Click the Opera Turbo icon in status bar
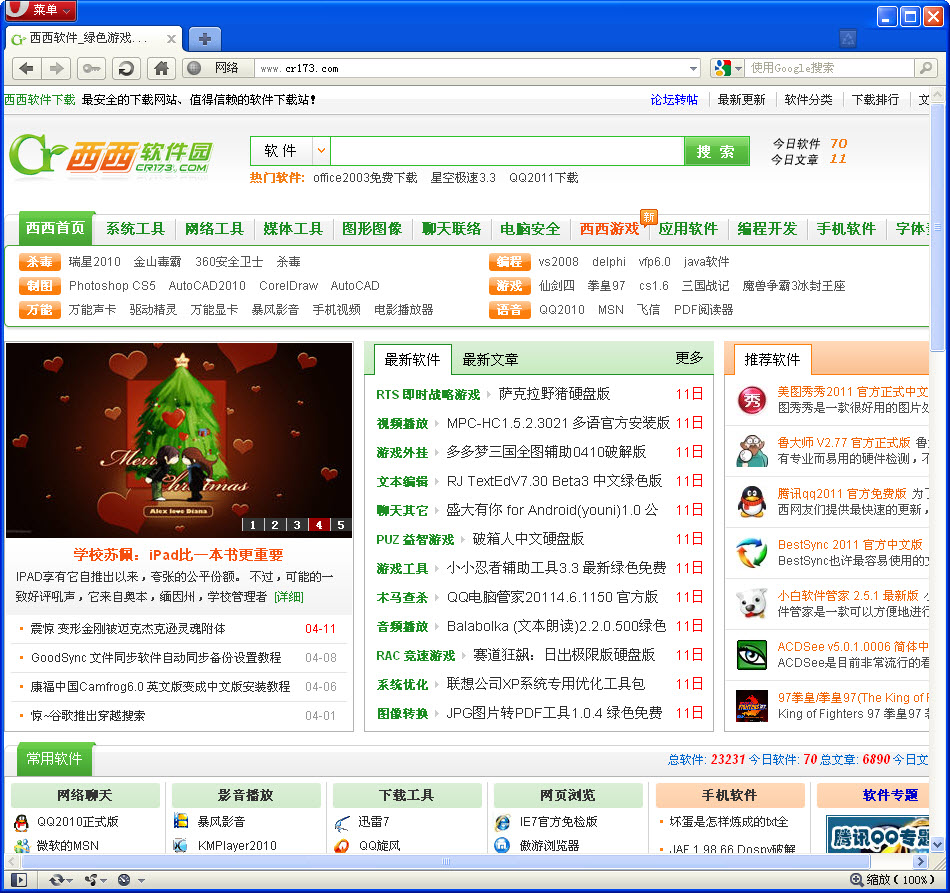 [124, 880]
